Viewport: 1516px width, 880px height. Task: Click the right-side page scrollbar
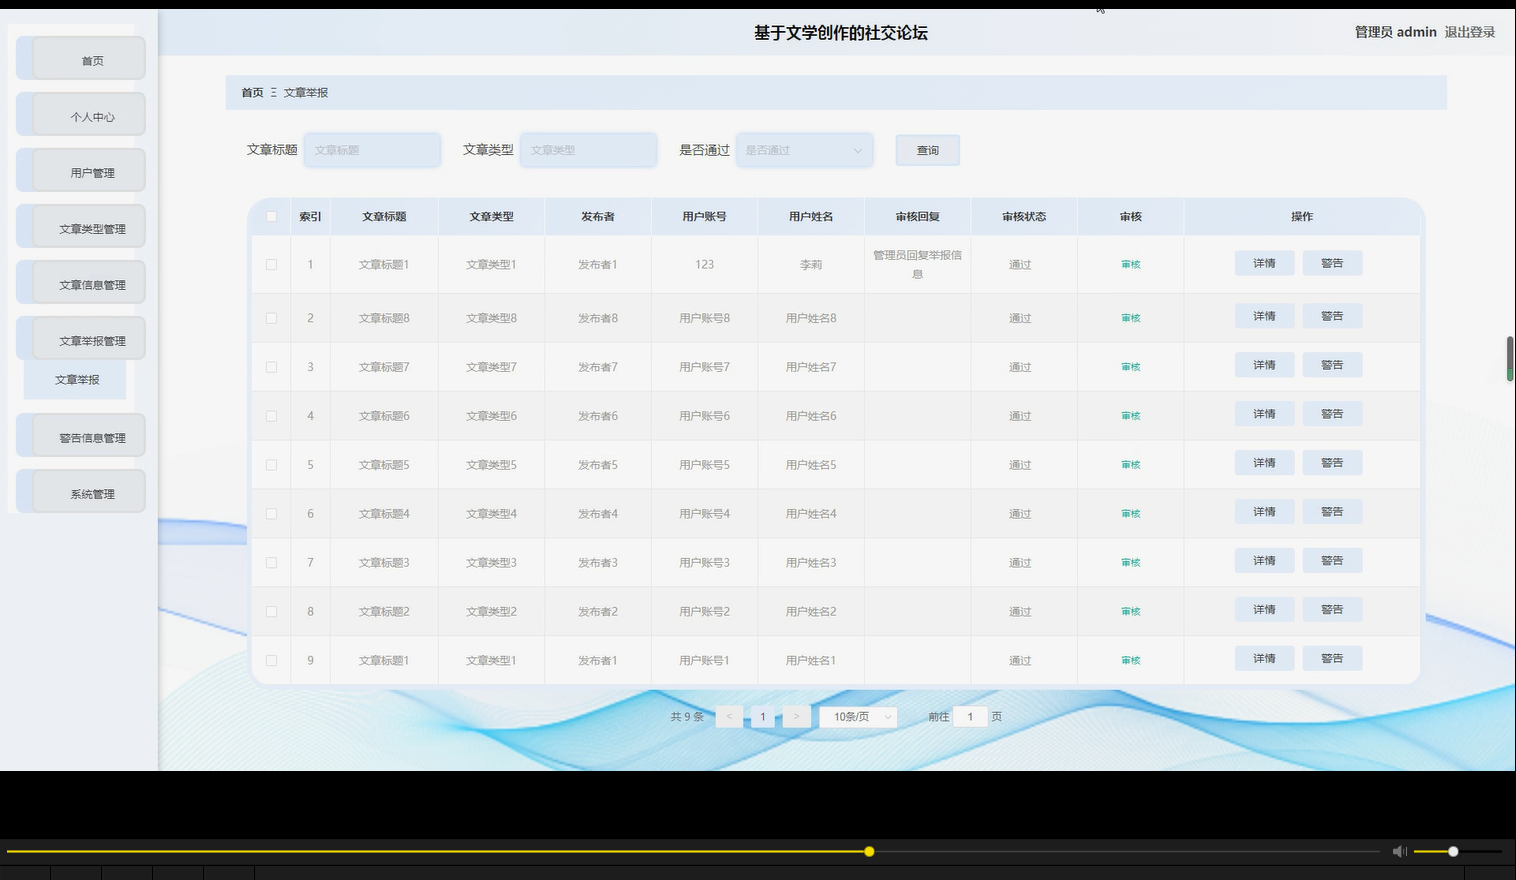coord(1509,357)
